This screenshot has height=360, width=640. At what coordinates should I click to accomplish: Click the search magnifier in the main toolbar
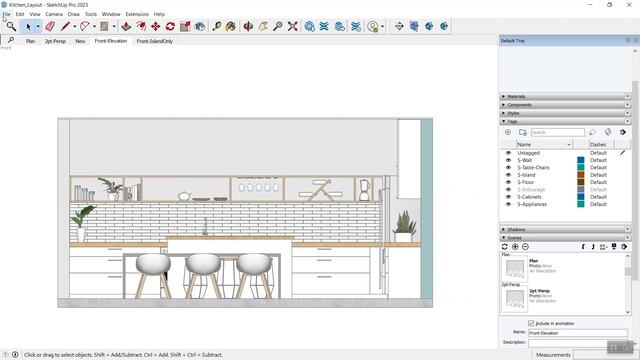[11, 27]
